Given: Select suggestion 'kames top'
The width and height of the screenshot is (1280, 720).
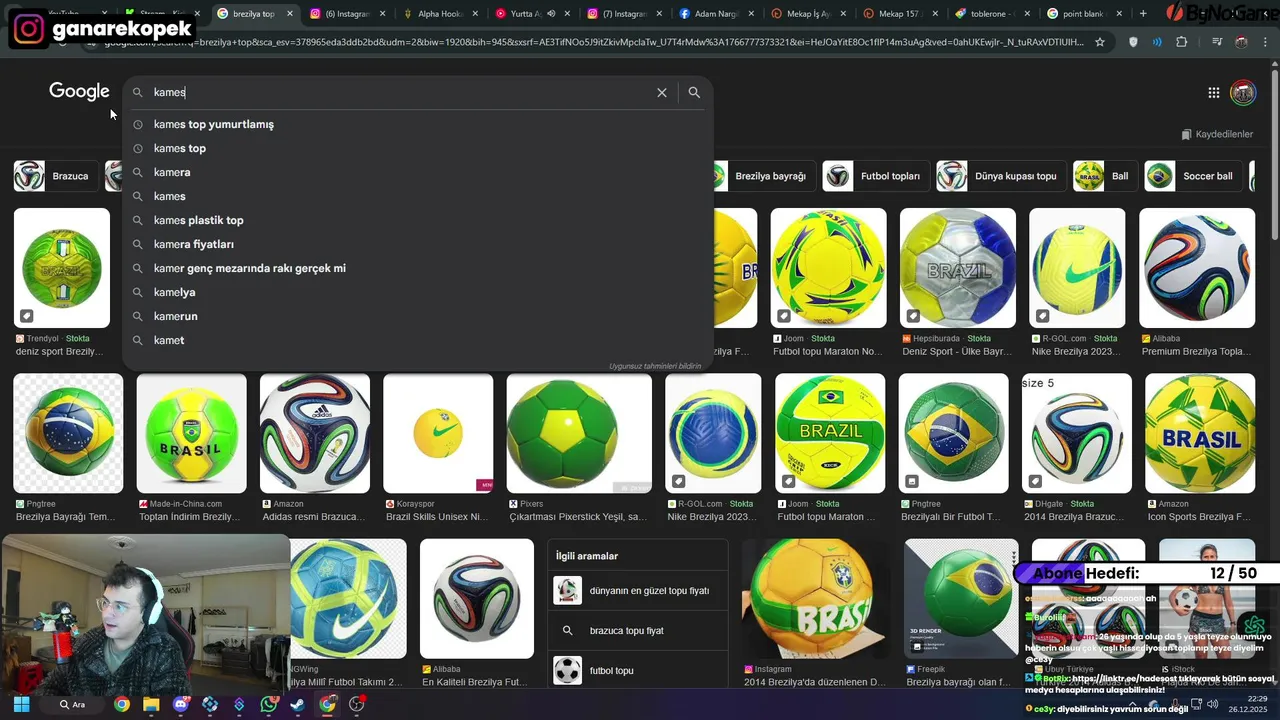Looking at the screenshot, I should (418, 148).
